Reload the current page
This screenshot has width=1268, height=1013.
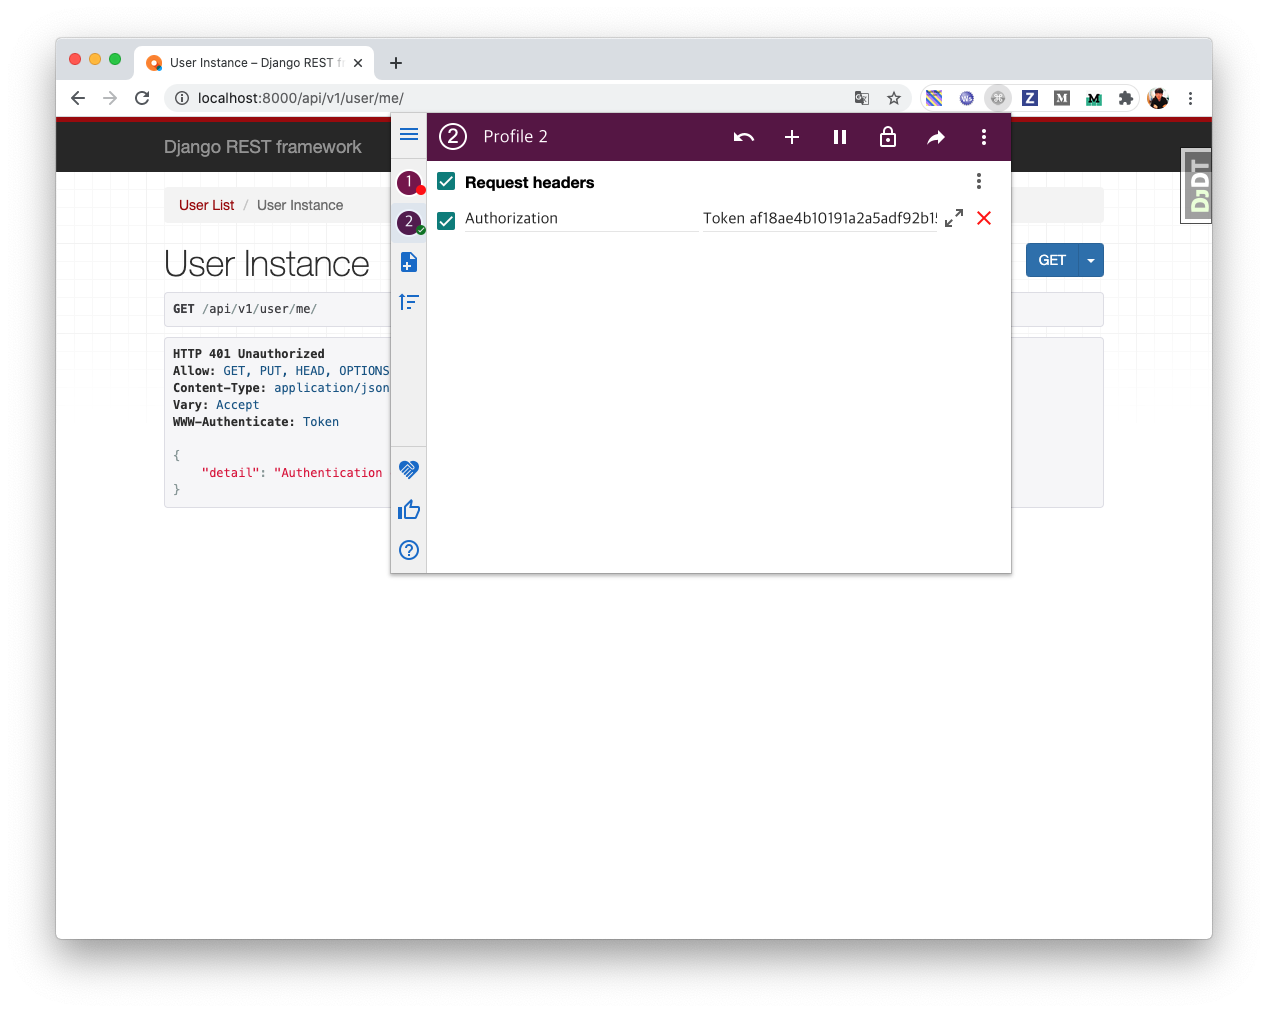click(x=142, y=98)
